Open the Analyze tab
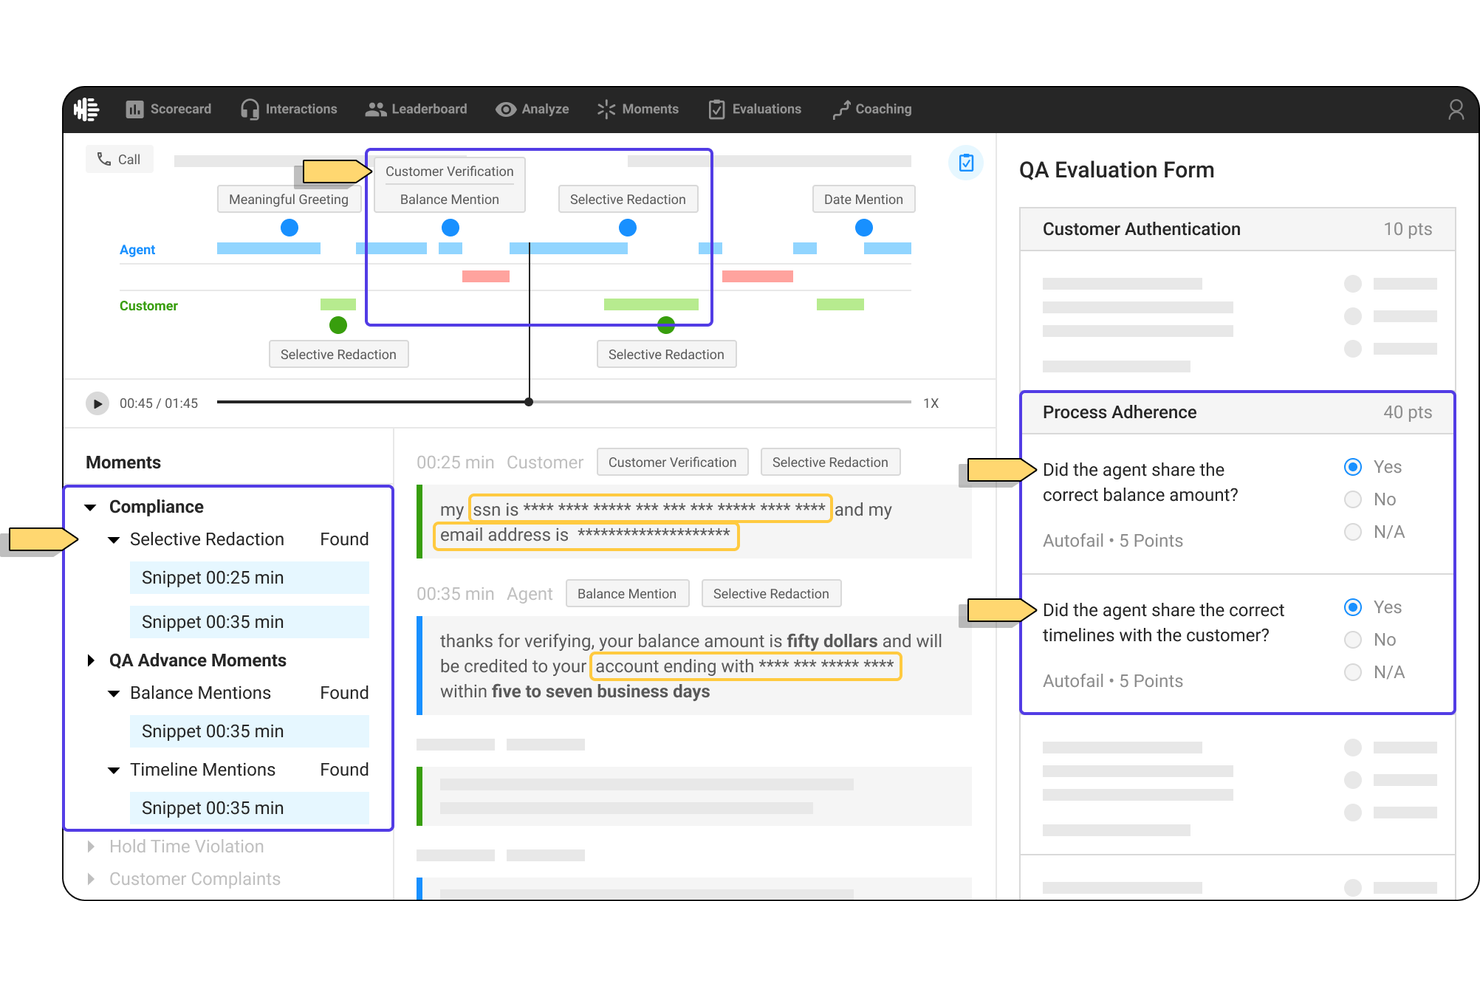The image size is (1480, 987). 532,109
